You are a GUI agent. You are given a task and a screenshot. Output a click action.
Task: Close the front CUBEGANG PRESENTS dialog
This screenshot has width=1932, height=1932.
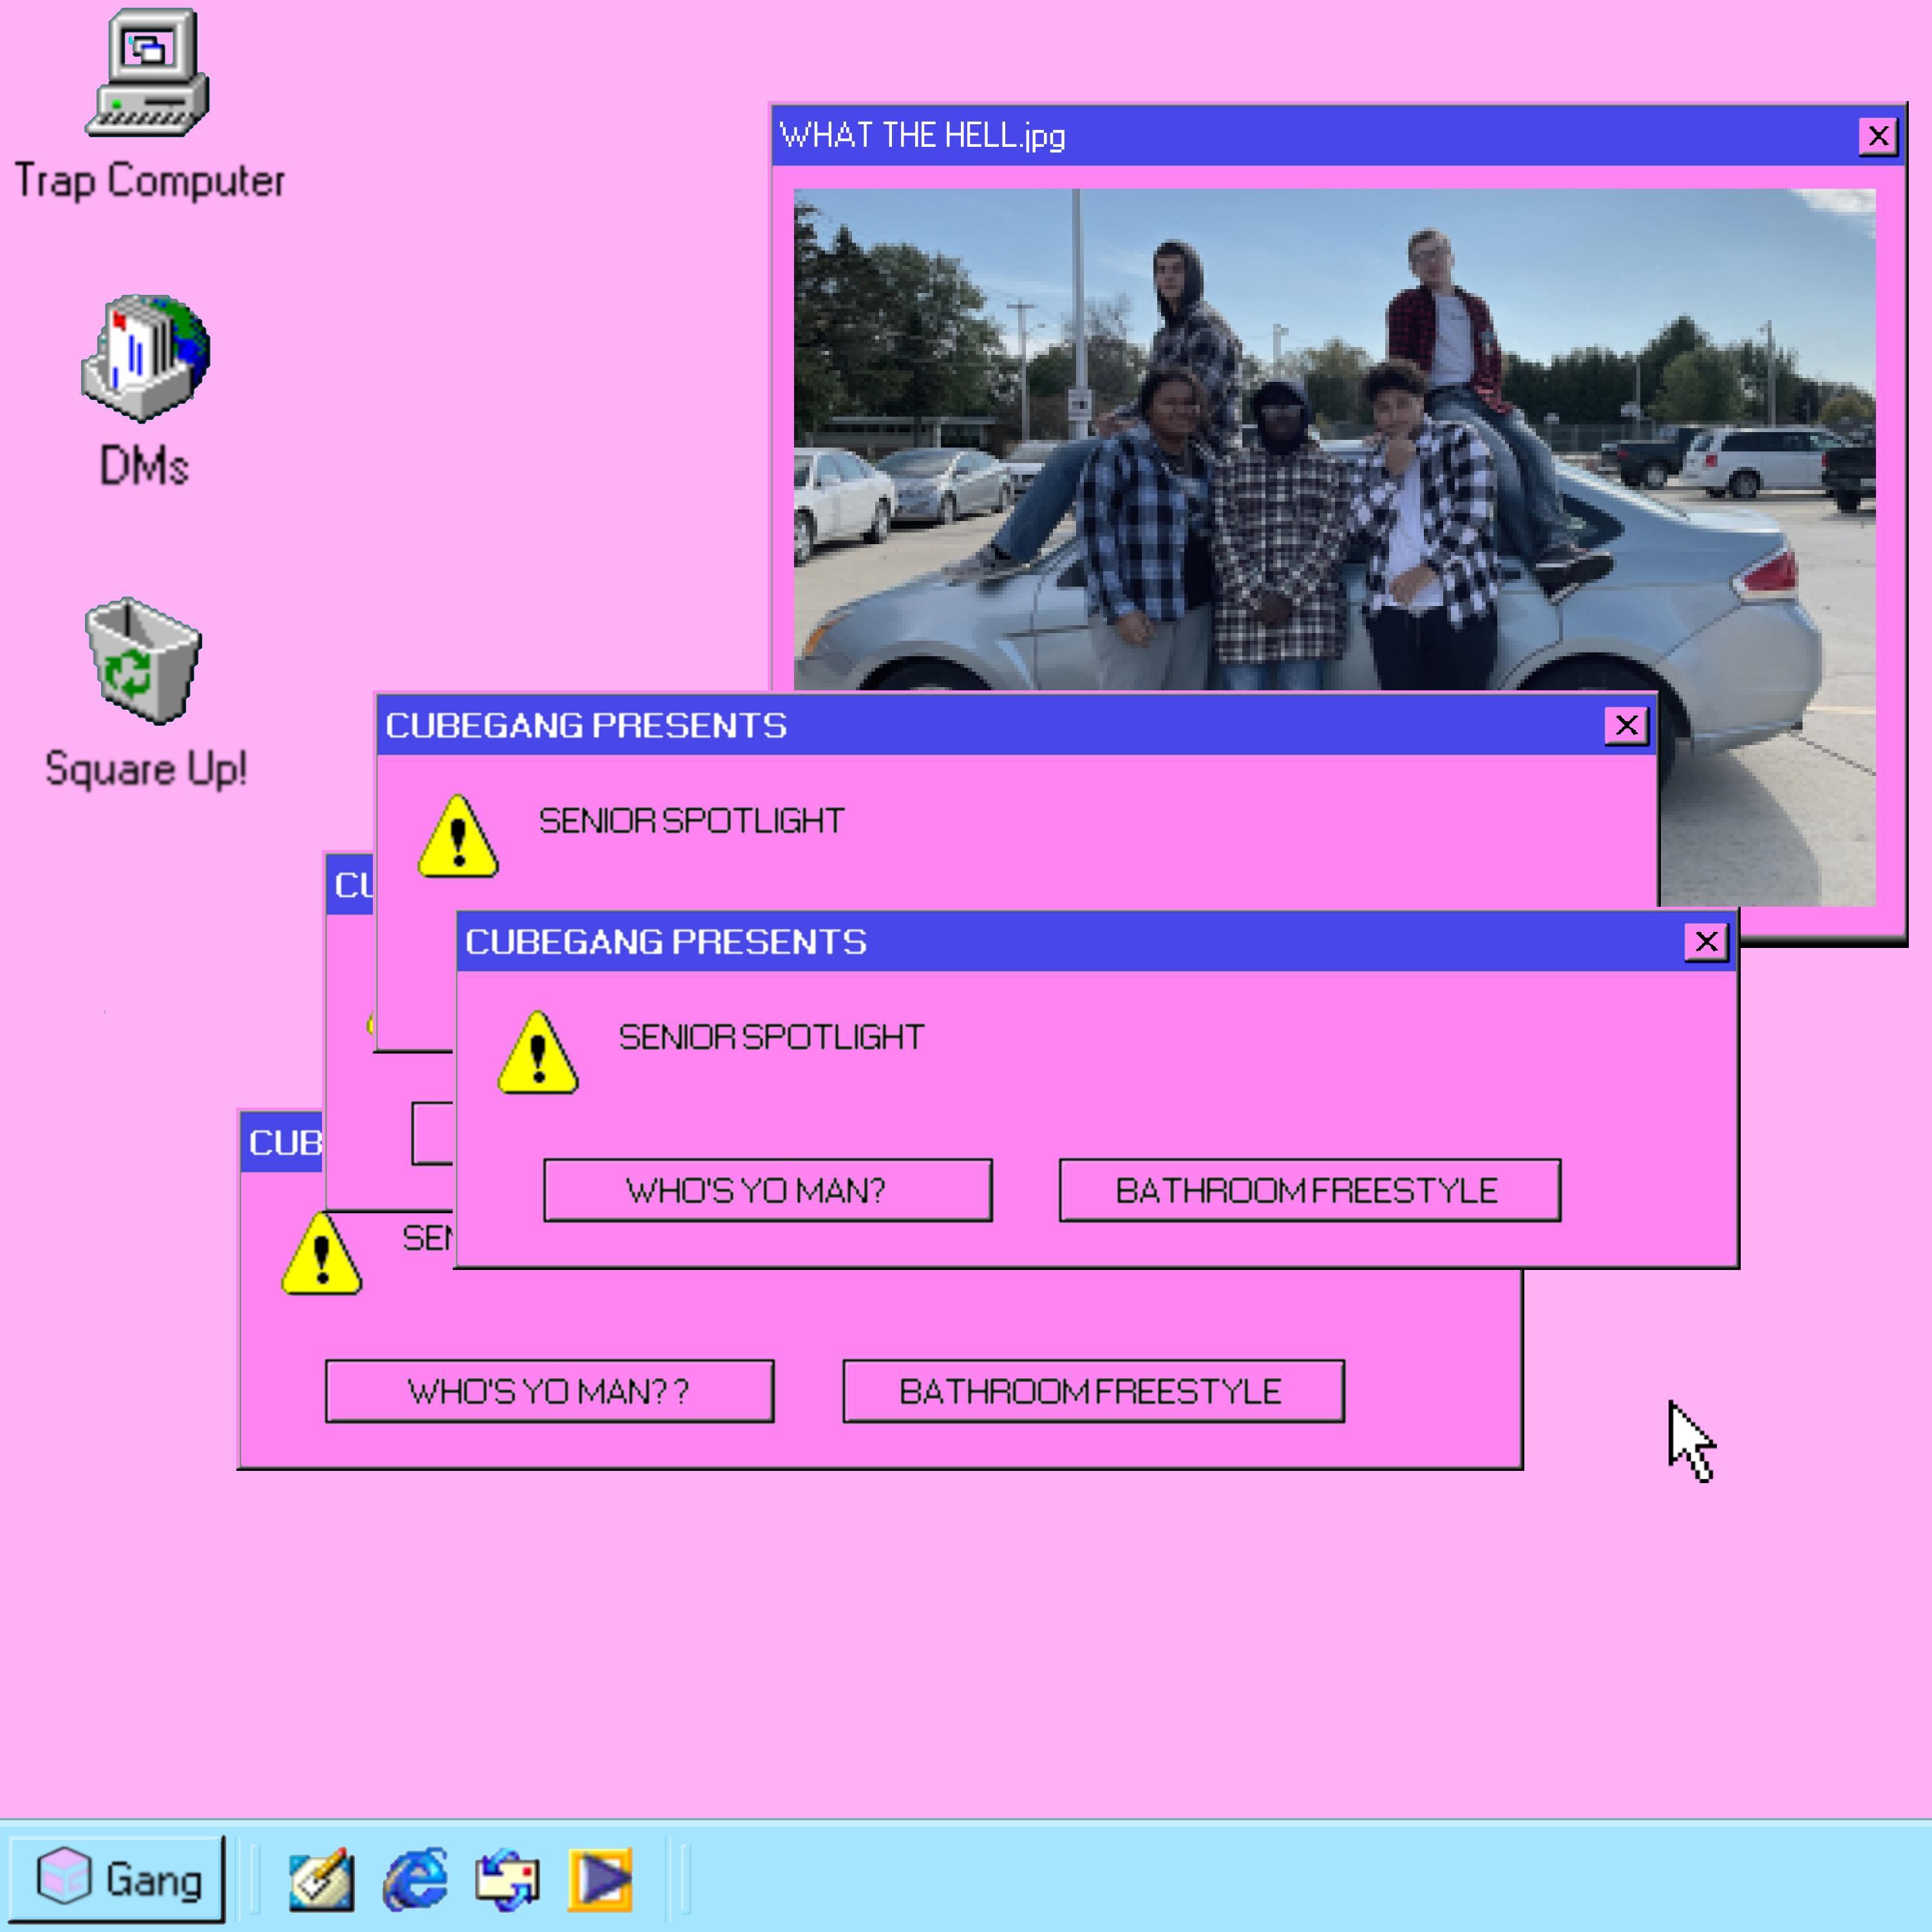pyautogui.click(x=1706, y=941)
